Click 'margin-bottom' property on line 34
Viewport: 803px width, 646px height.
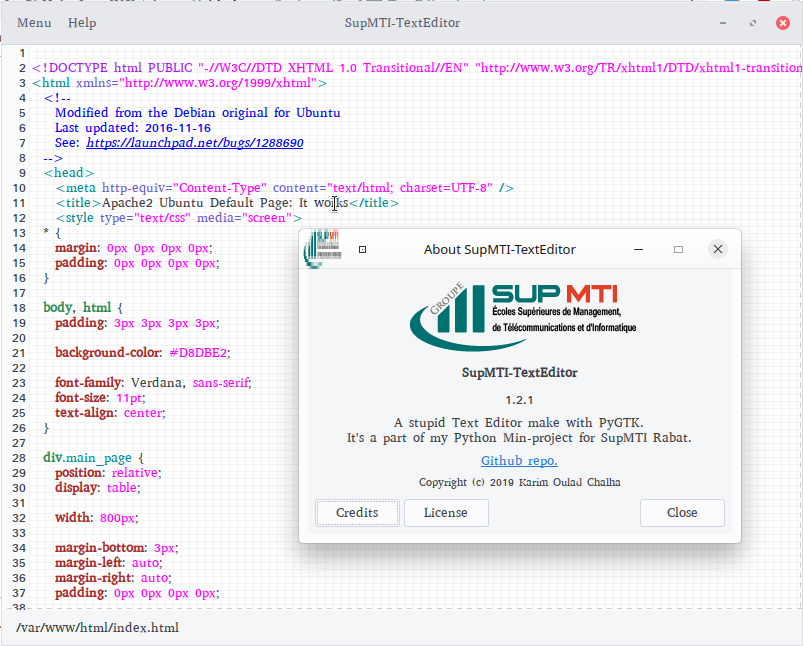pyautogui.click(x=100, y=548)
